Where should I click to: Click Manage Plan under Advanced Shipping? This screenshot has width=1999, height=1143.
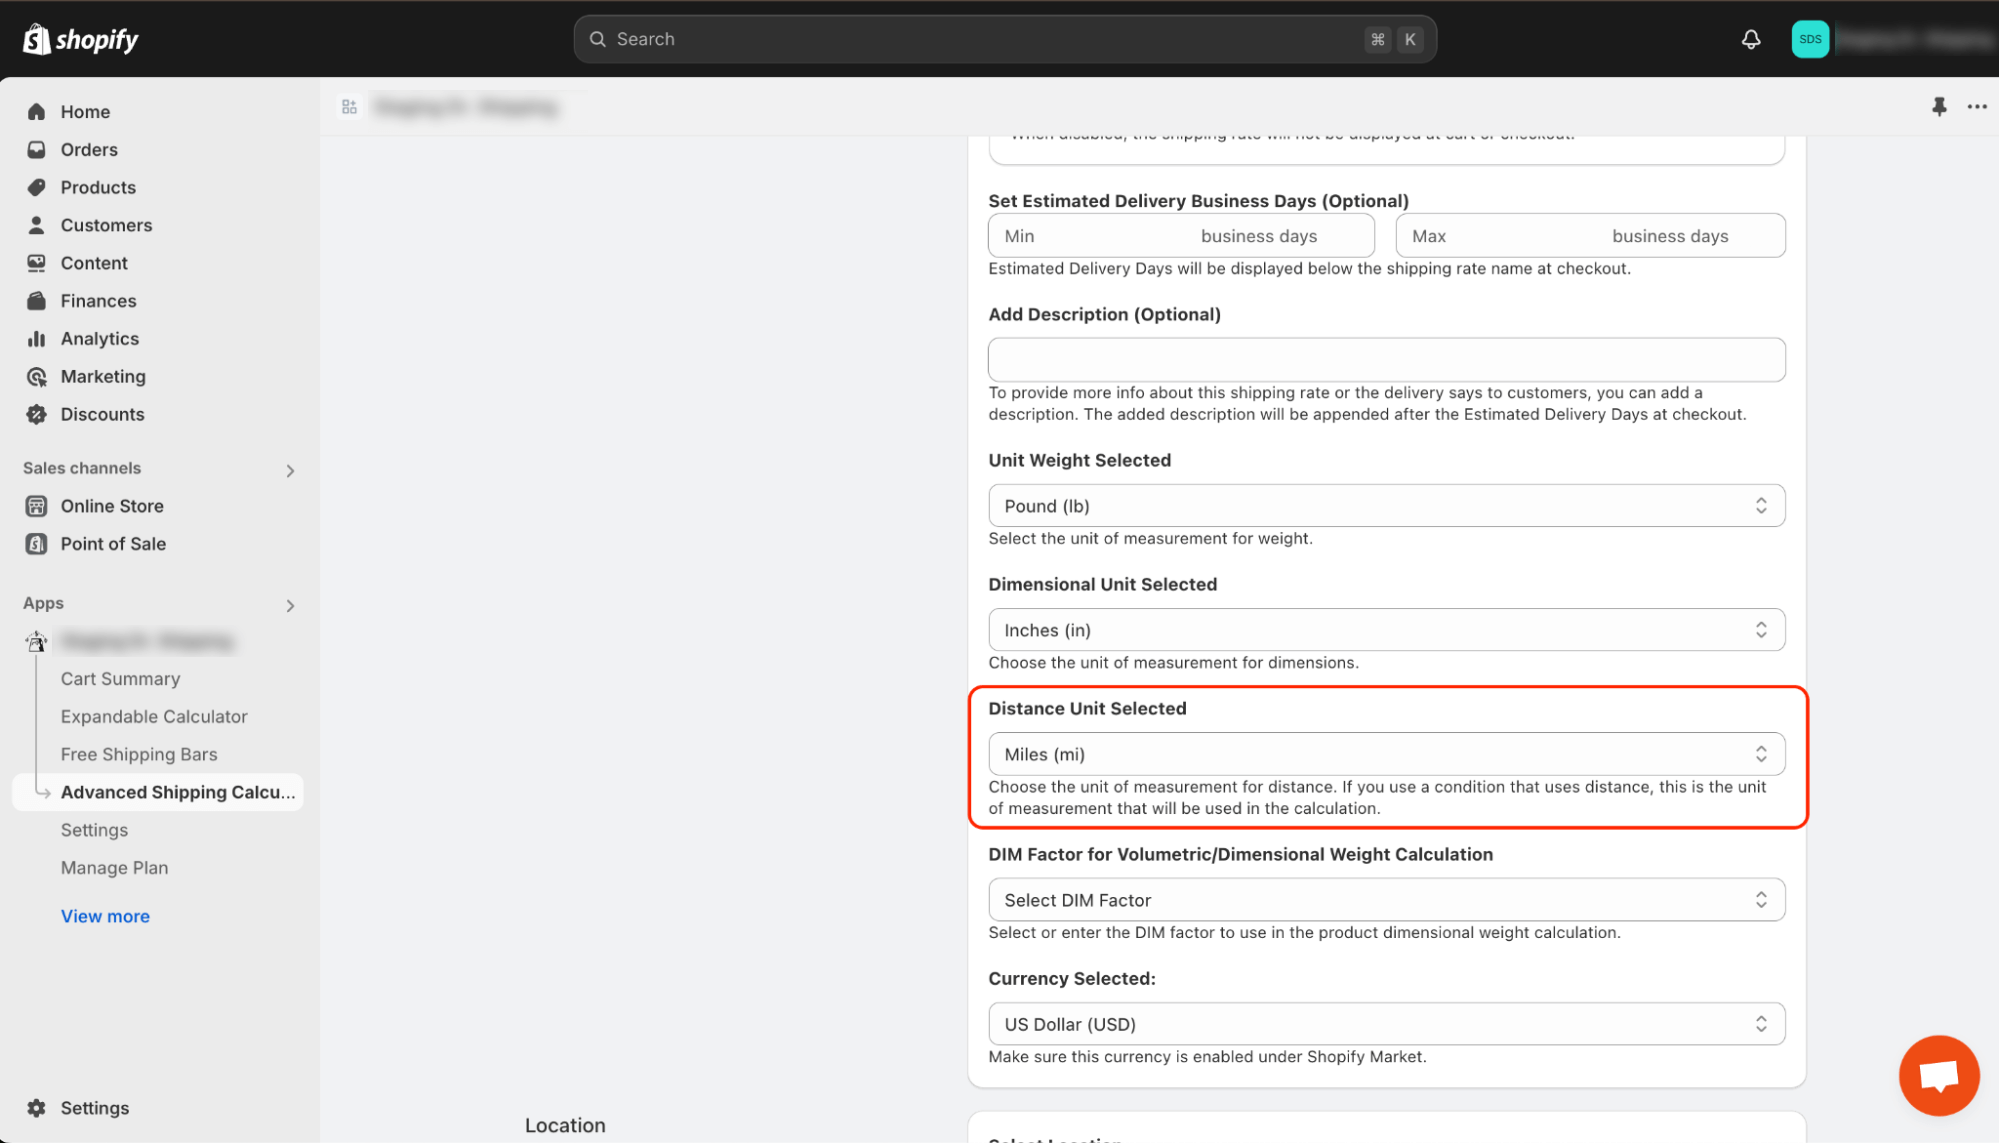[x=114, y=867]
